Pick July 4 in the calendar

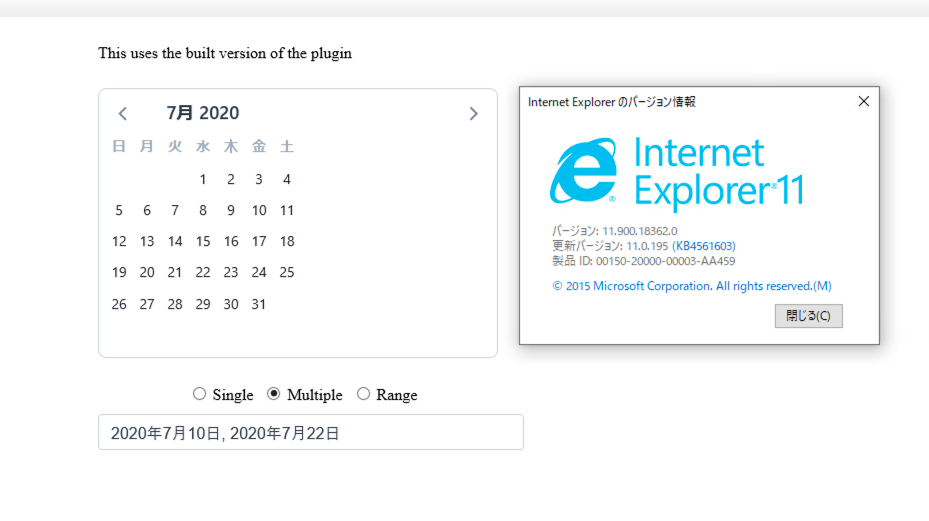(287, 179)
